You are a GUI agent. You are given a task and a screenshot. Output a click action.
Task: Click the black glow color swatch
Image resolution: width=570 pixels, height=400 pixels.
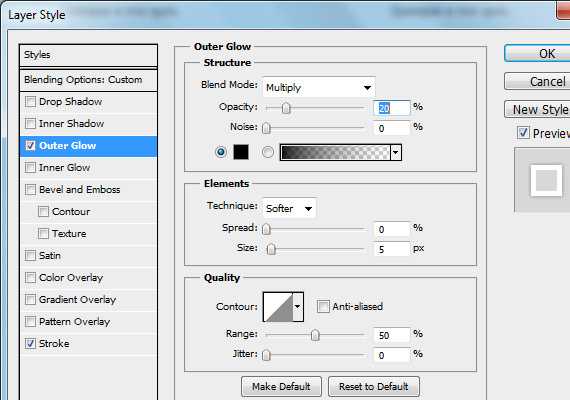pyautogui.click(x=241, y=152)
